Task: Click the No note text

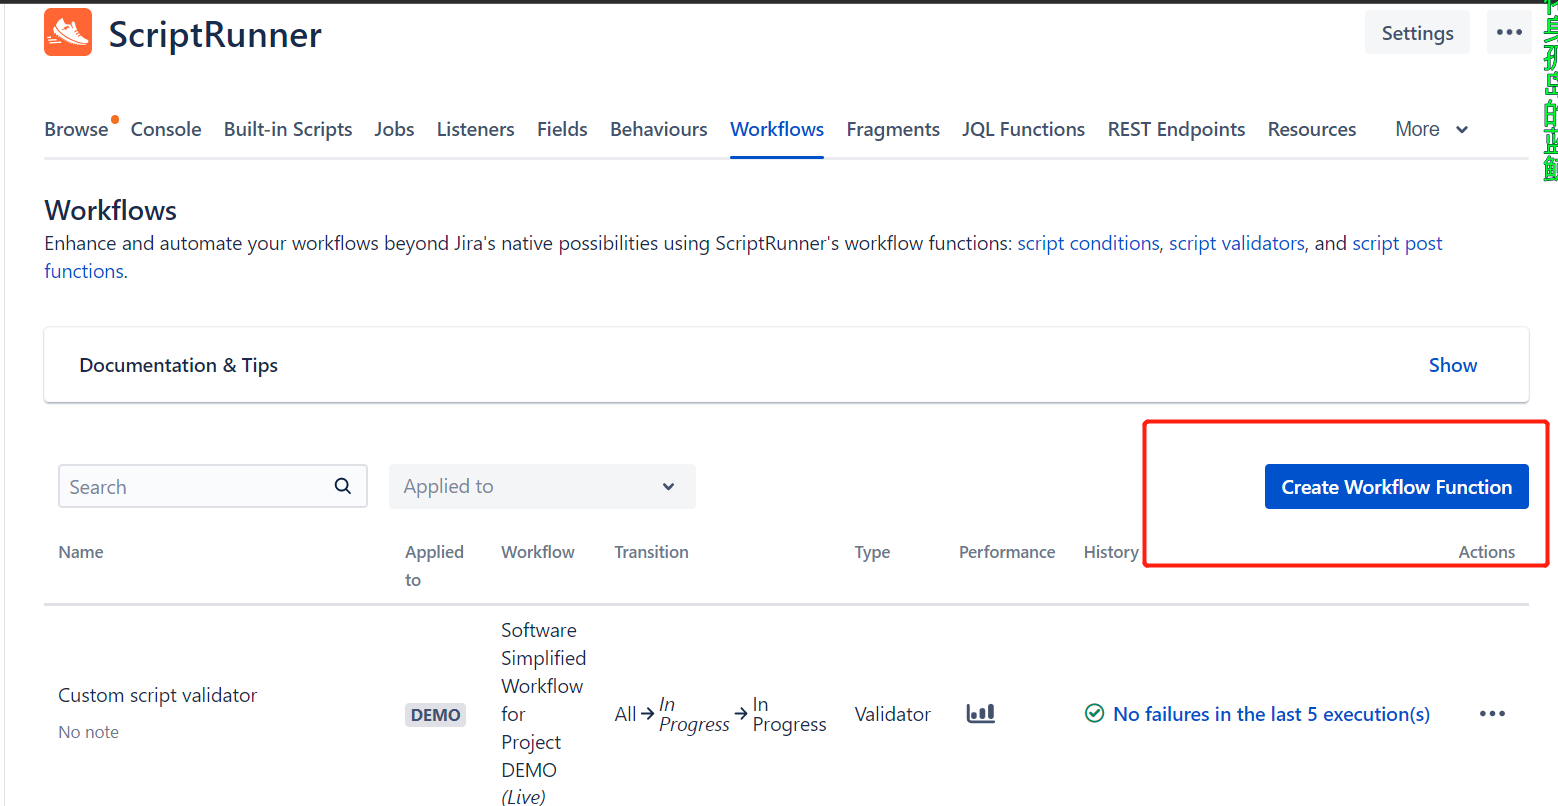Action: pyautogui.click(x=88, y=732)
